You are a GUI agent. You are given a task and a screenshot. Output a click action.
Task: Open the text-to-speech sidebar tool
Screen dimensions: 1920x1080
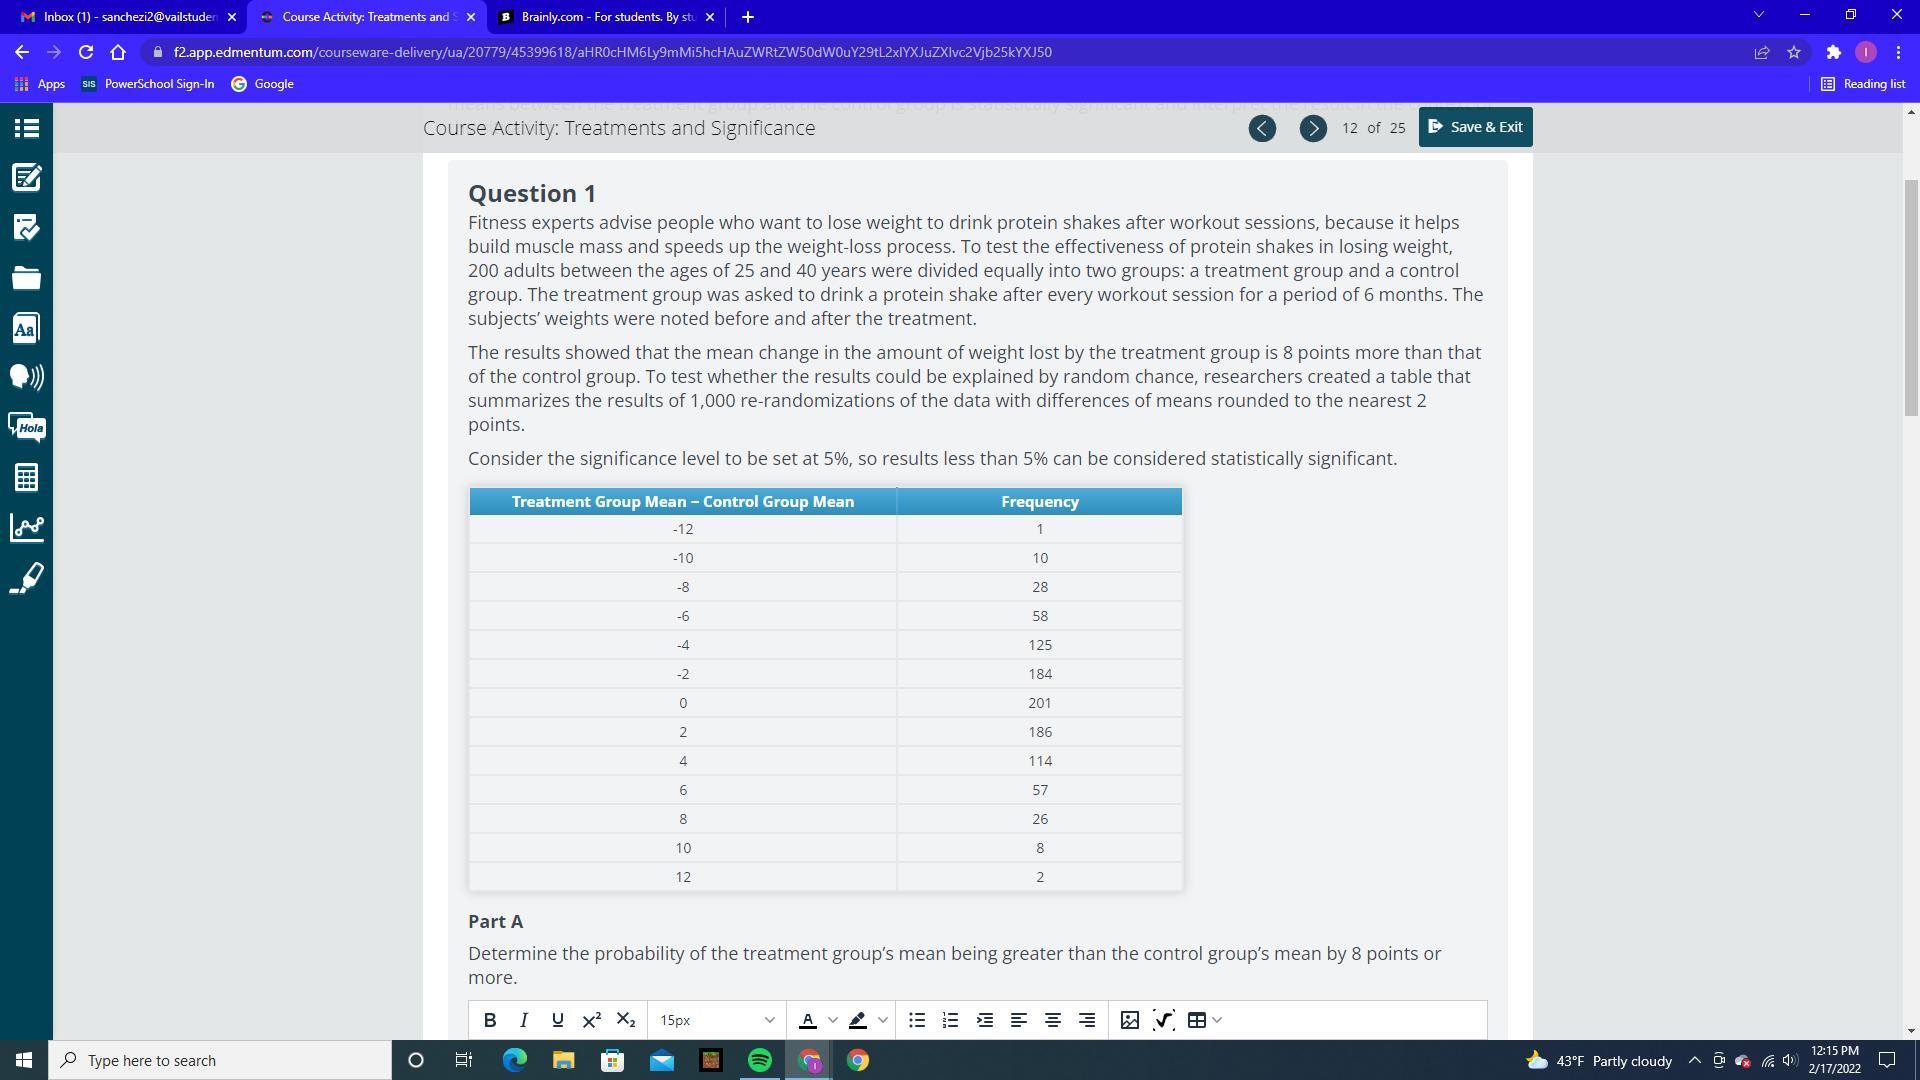[x=26, y=377]
